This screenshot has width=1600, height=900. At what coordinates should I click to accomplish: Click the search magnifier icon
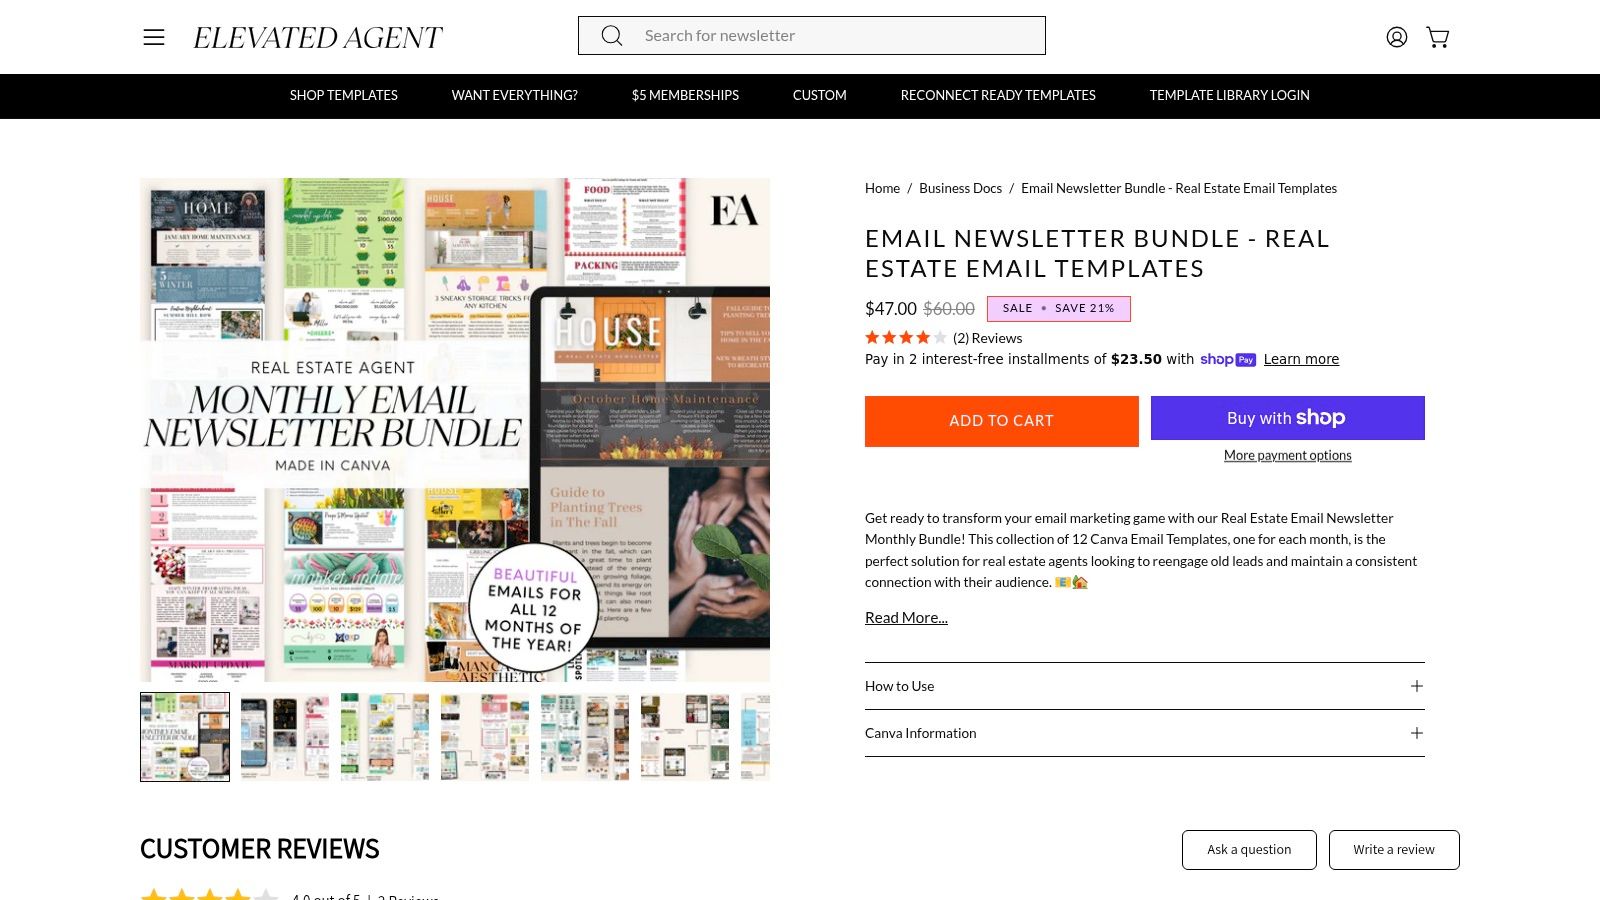tap(612, 36)
